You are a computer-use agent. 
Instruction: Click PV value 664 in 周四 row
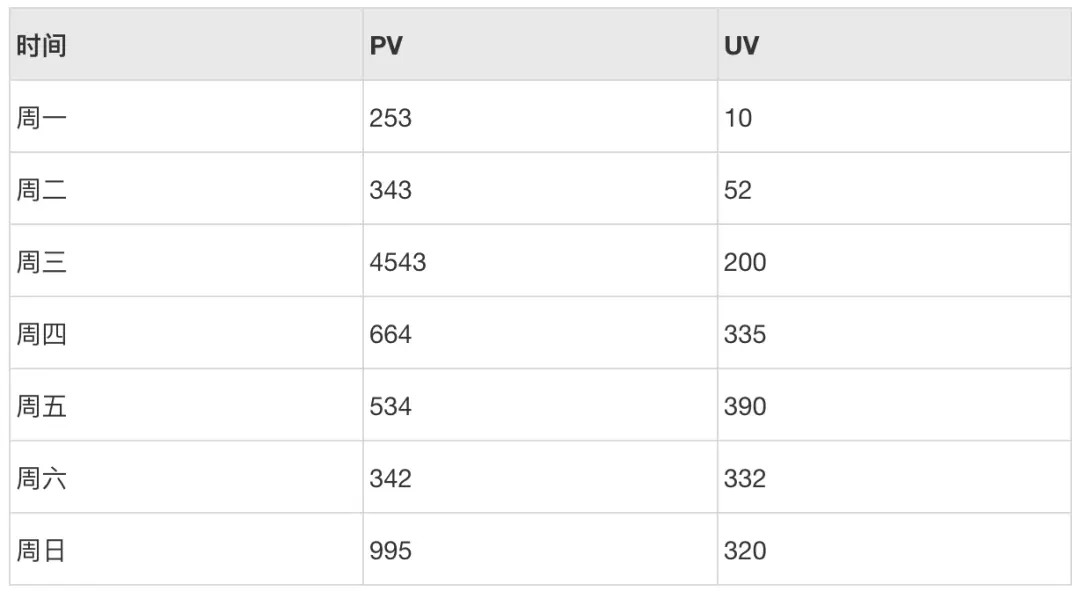391,334
